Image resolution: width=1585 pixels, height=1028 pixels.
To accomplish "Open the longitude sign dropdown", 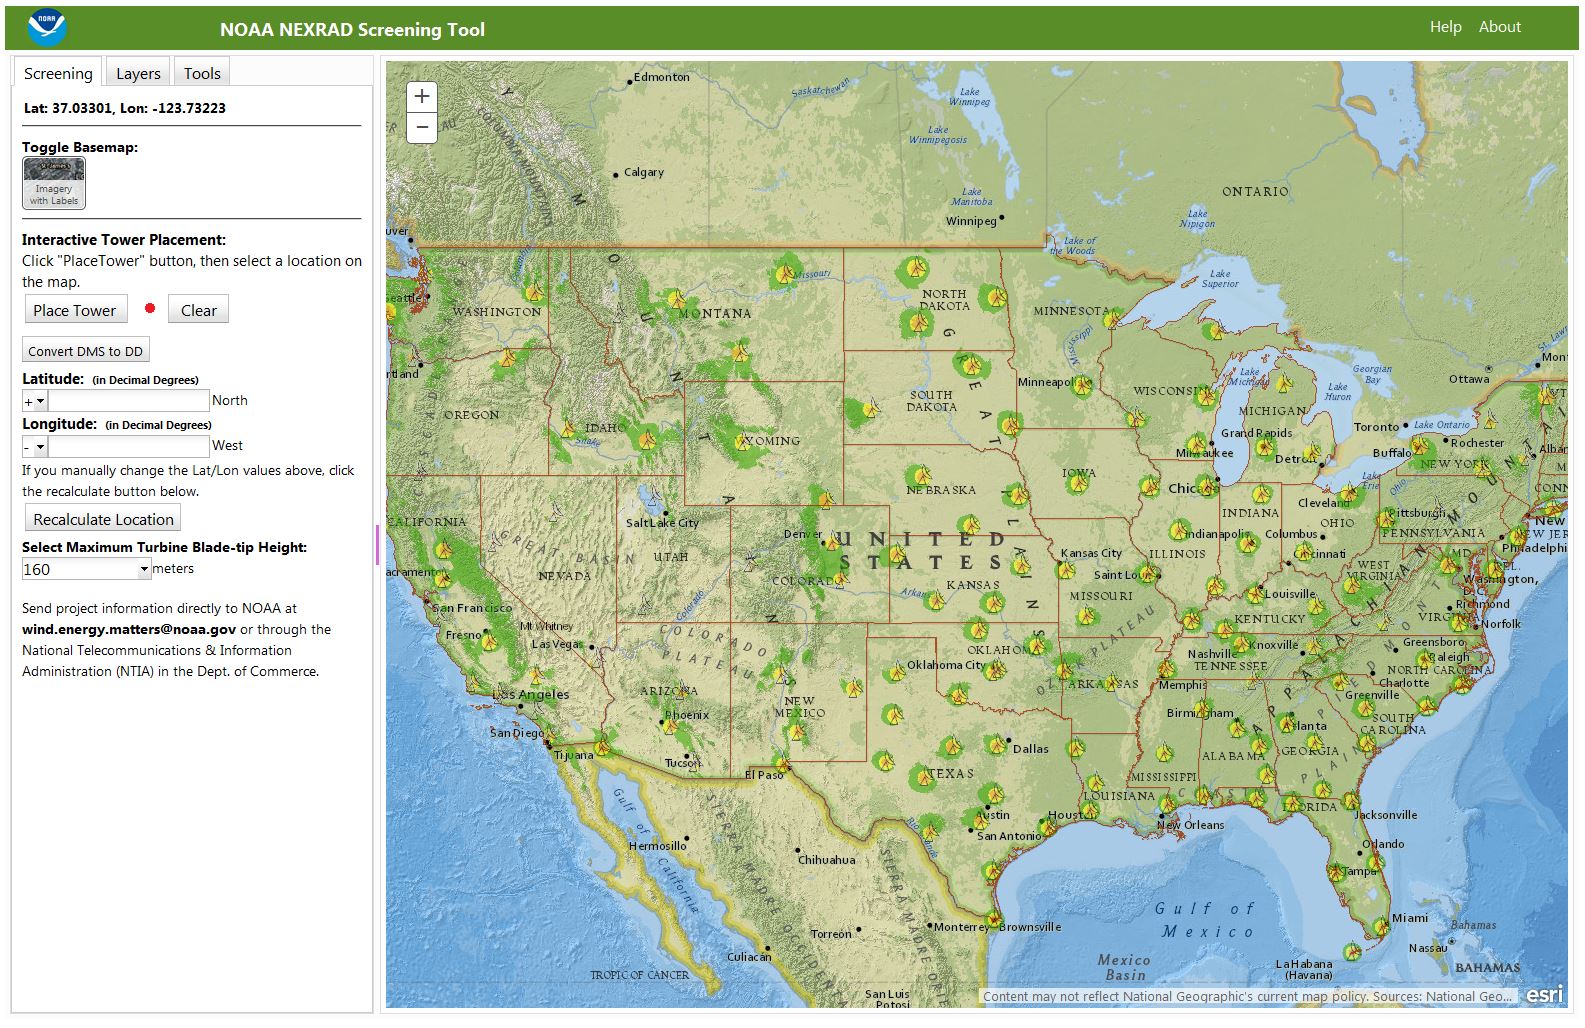I will point(35,447).
